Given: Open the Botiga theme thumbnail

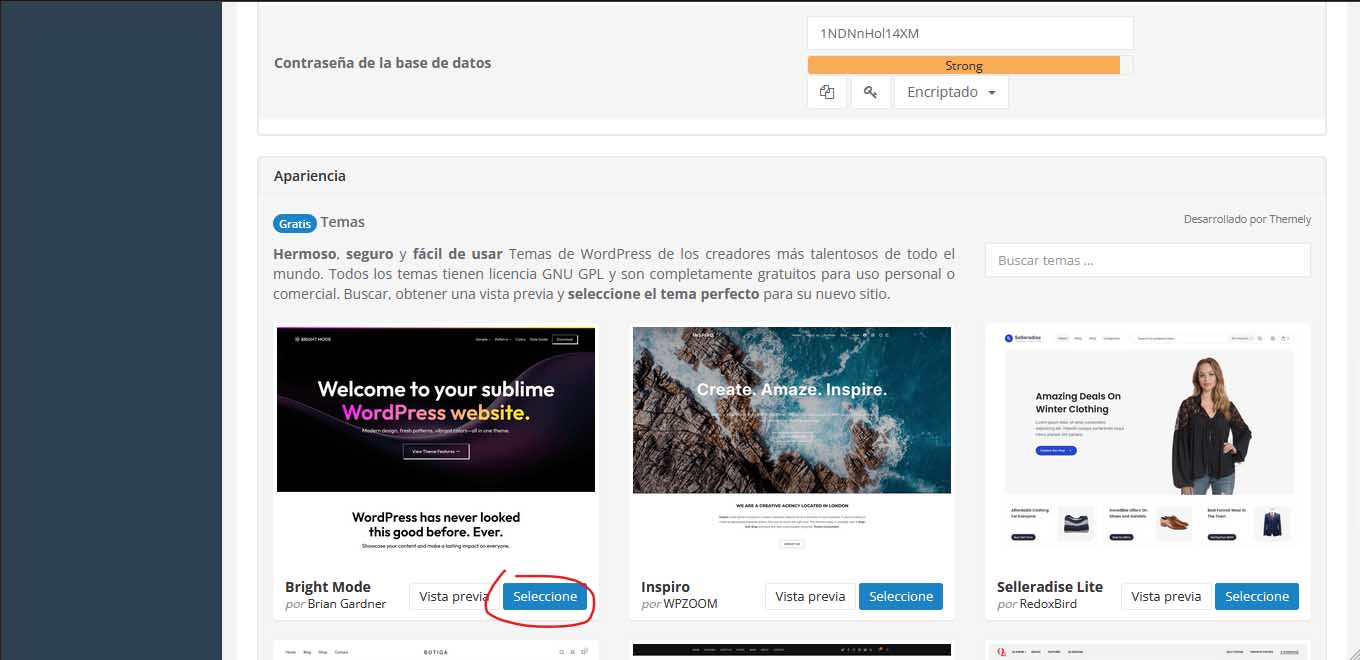Looking at the screenshot, I should click(436, 651).
